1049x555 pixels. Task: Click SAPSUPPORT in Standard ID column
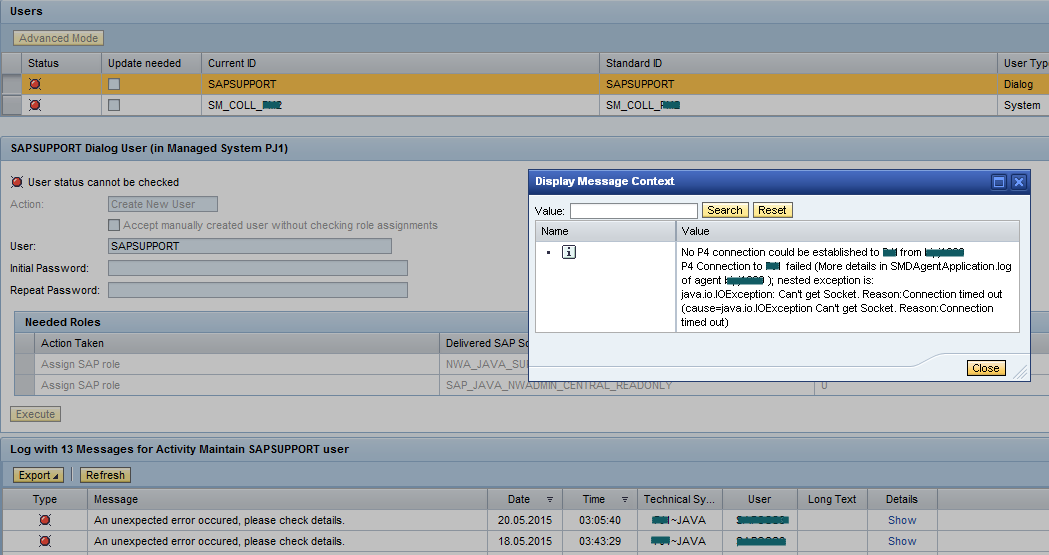tap(640, 84)
